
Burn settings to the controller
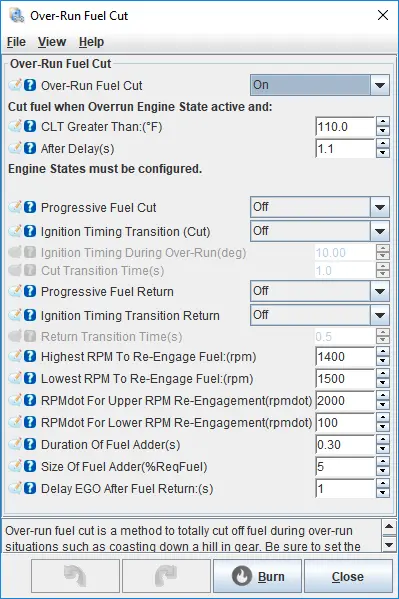(x=257, y=576)
